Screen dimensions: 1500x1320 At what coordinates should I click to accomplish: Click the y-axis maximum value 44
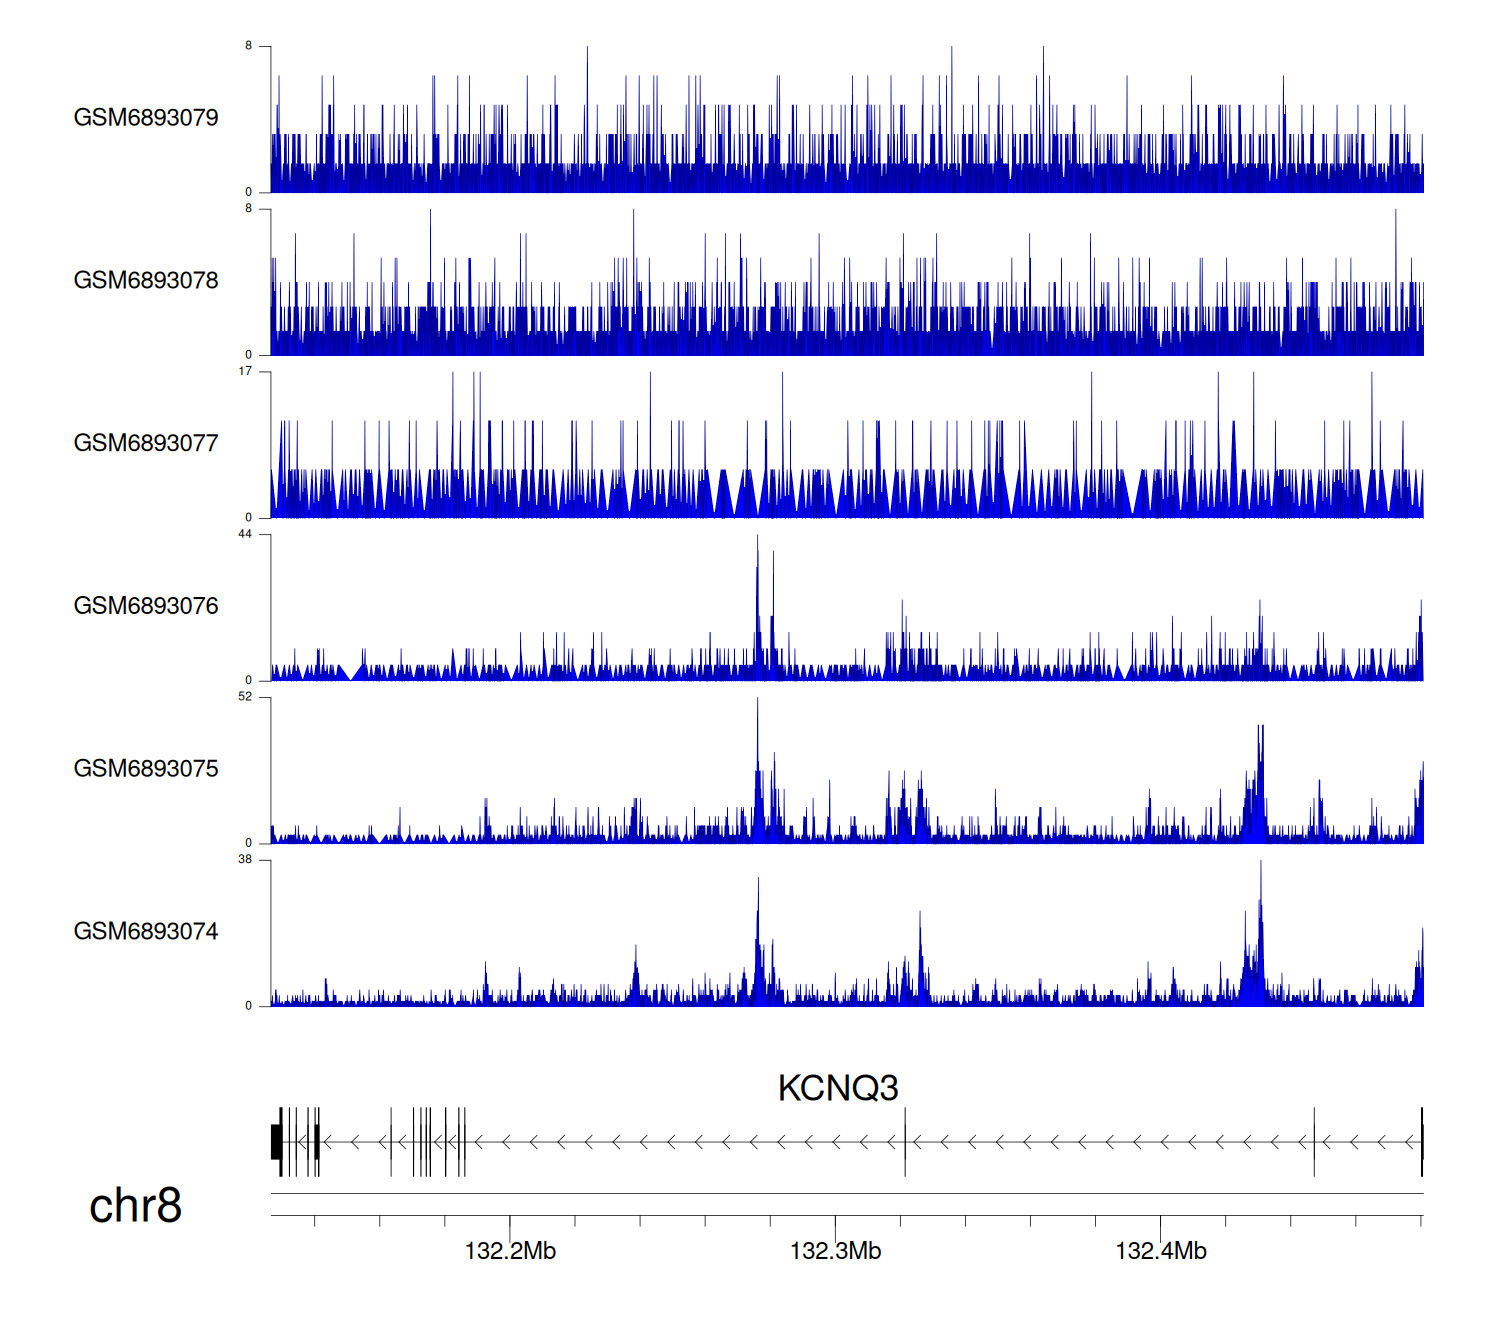tap(245, 534)
